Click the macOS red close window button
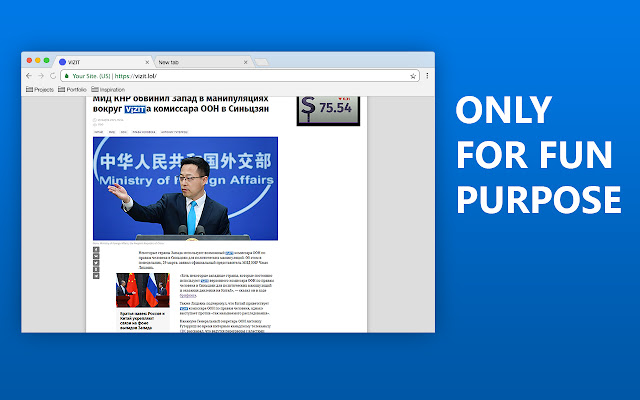Image resolution: width=640 pixels, height=400 pixels. (29, 60)
